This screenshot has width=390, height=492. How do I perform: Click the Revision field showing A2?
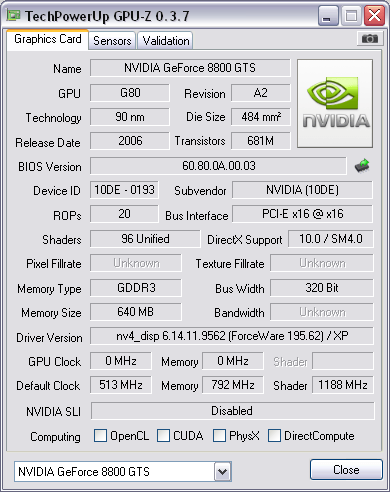tap(261, 93)
